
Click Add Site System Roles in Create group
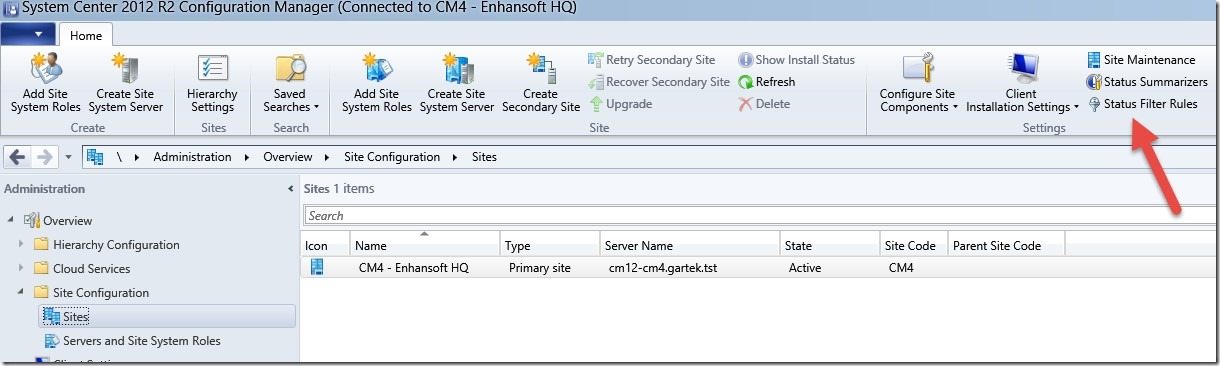(44, 83)
